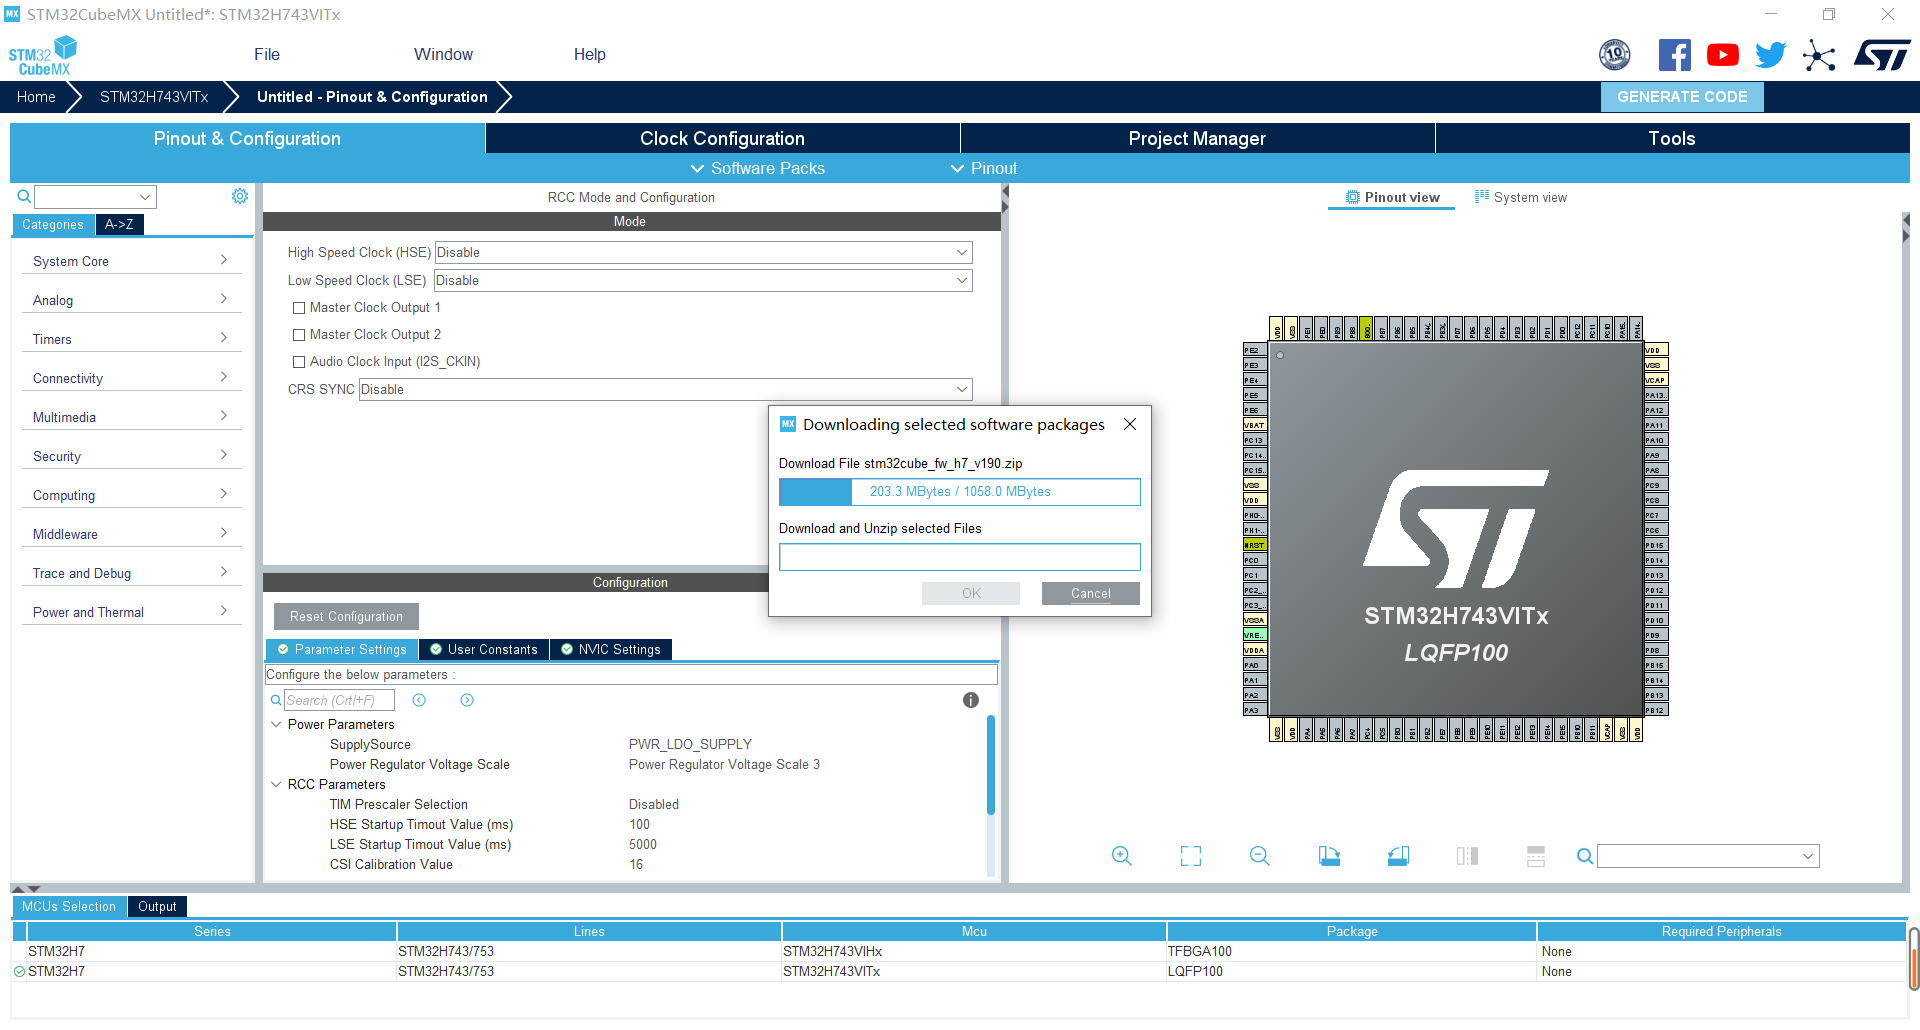The image size is (1920, 1030).
Task: Click the download progress bar
Action: 959,491
